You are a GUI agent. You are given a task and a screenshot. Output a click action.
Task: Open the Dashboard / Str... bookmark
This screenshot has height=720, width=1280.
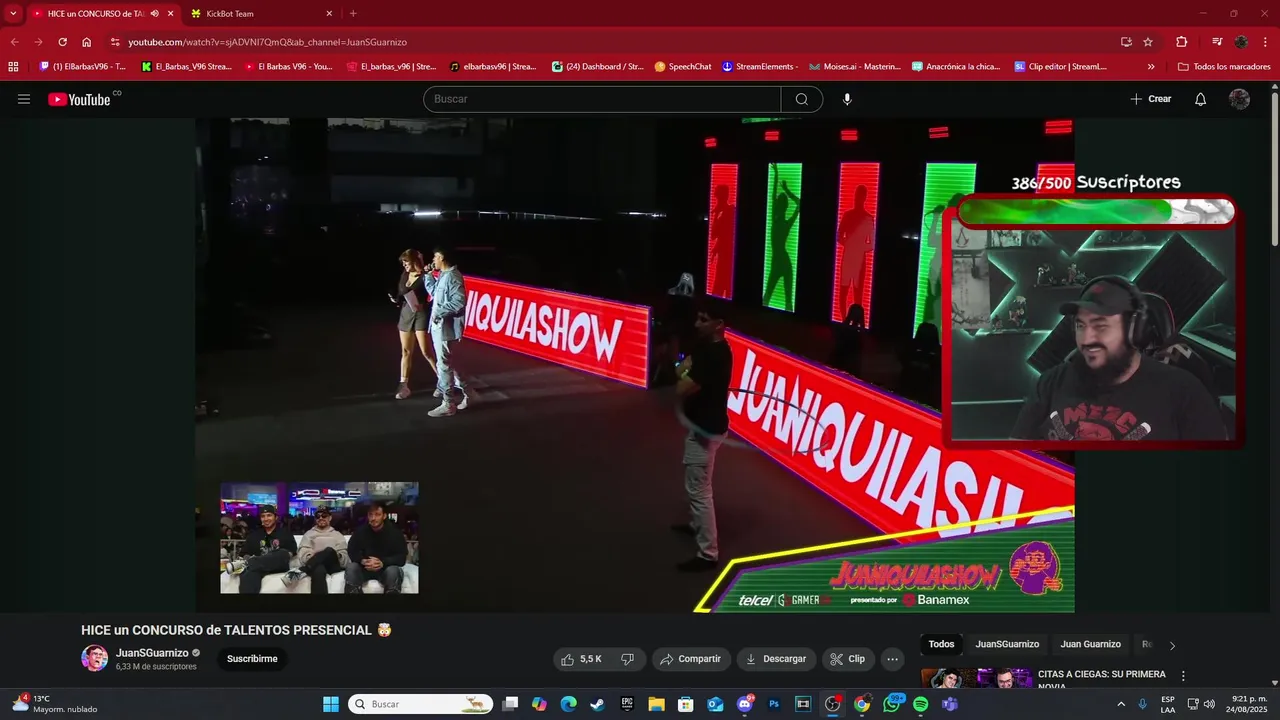597,67
